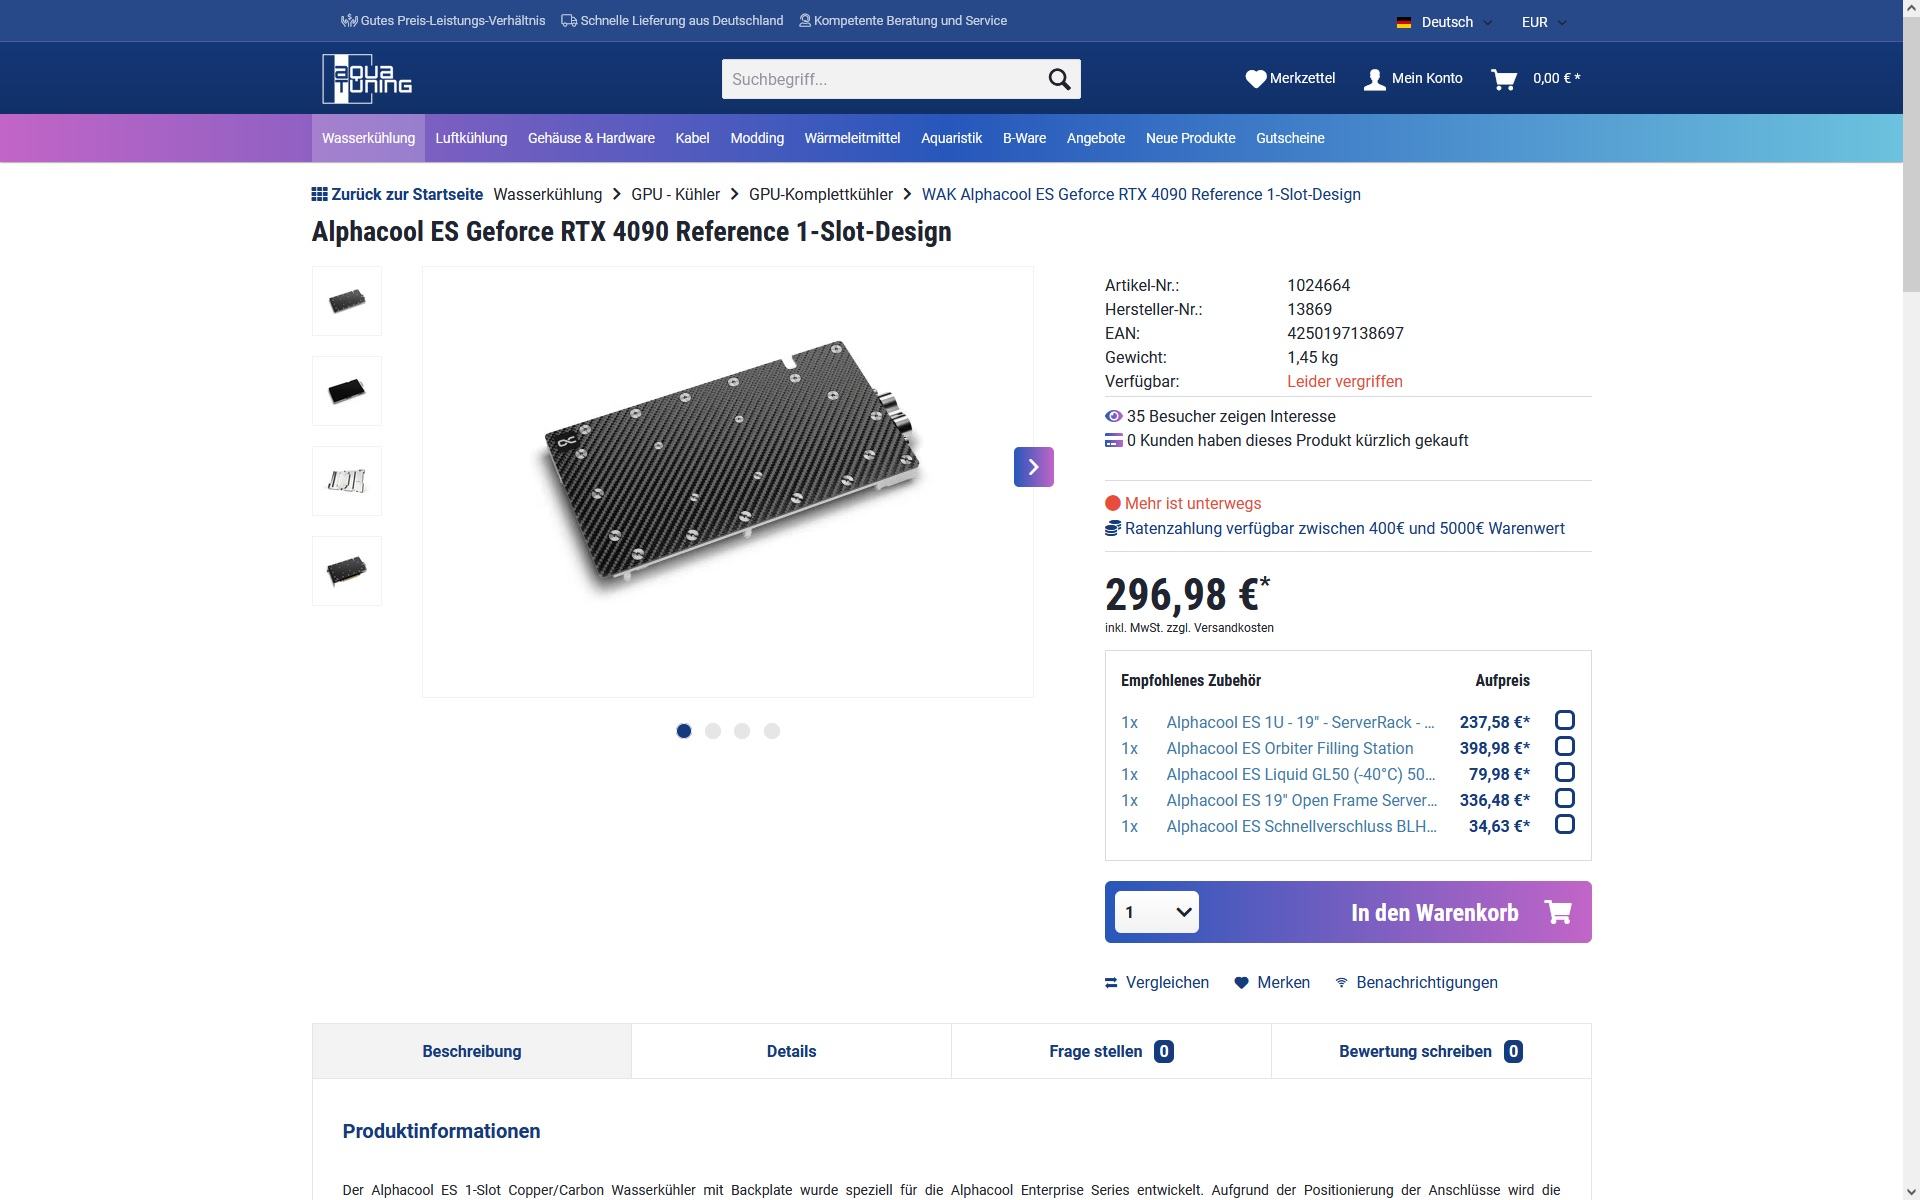Screen dimensions: 1920x1200
Task: Open the Deutsch language dropdown
Action: click(1445, 22)
